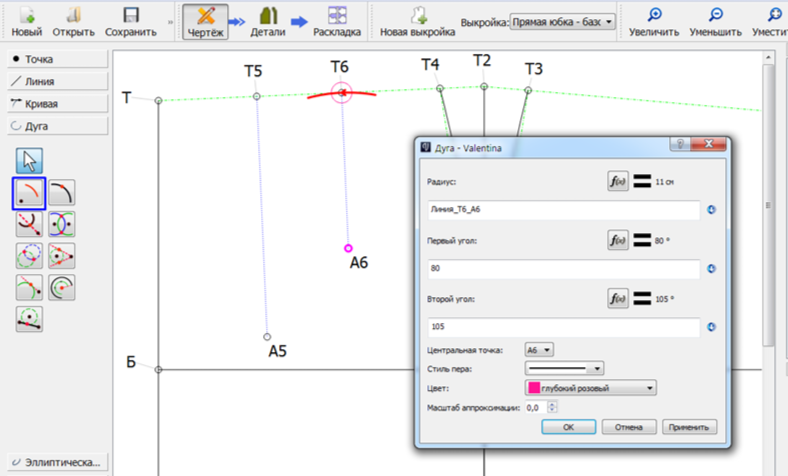
Task: Open formula editor for Радиус
Action: [618, 181]
